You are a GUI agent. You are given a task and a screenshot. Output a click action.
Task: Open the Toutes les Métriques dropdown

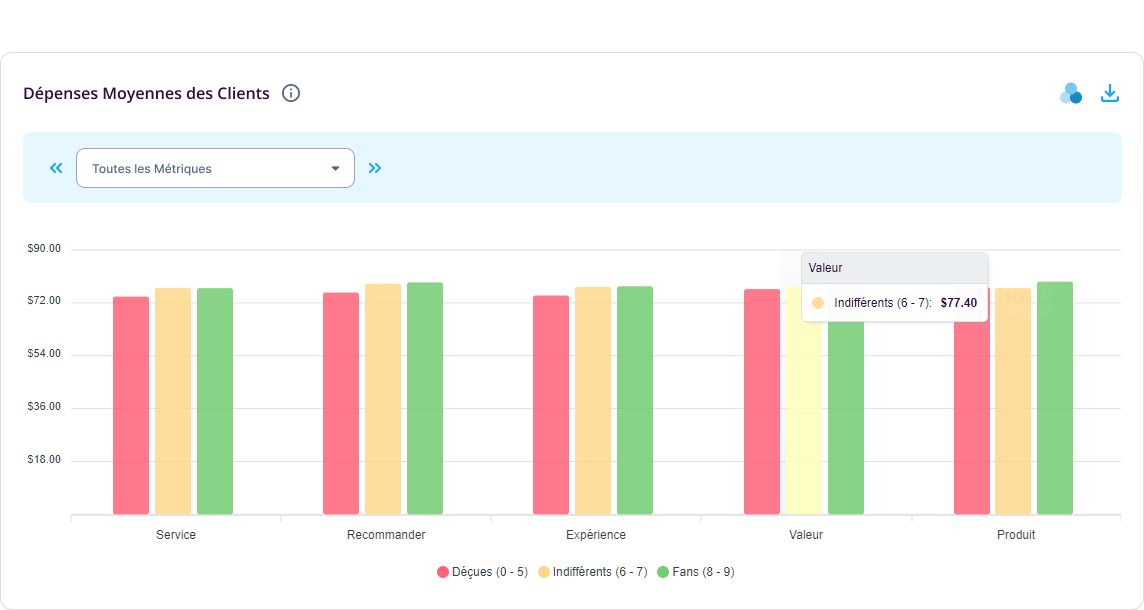tap(215, 168)
